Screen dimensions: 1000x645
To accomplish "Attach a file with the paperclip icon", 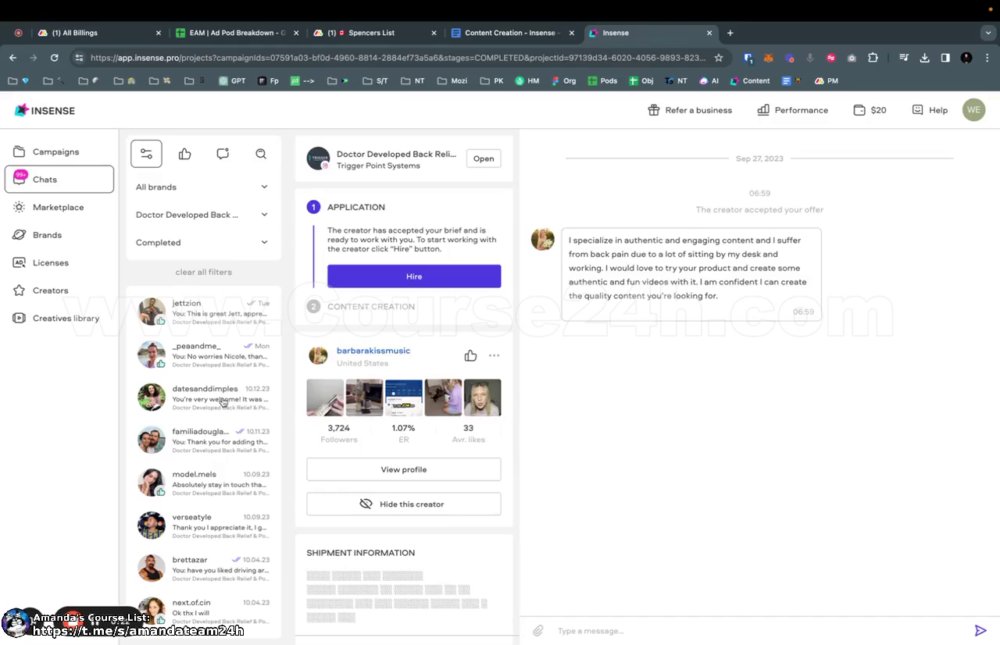I will pyautogui.click(x=538, y=630).
